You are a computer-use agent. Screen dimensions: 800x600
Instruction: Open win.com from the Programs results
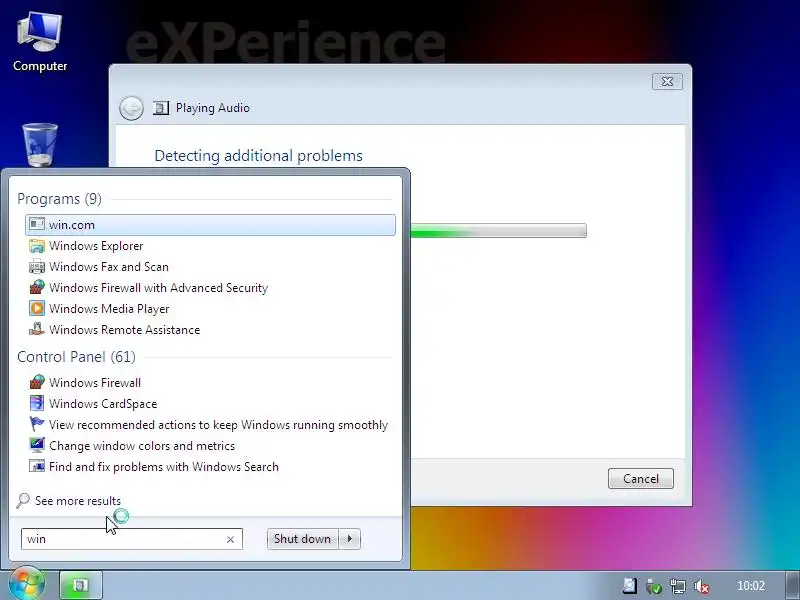tap(210, 225)
